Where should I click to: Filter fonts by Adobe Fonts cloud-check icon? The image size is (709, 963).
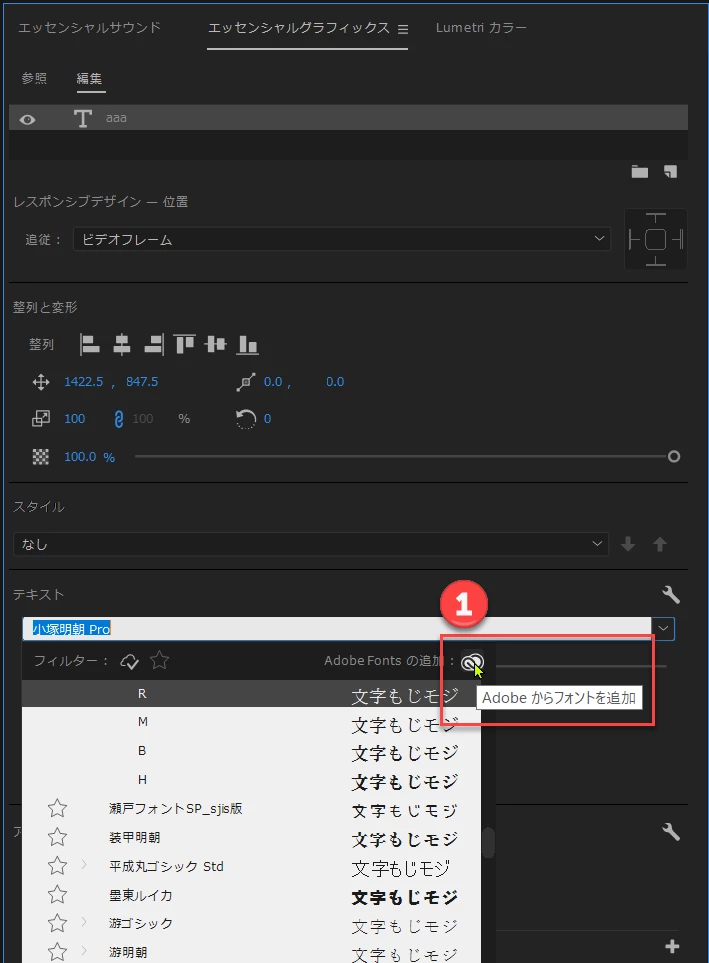[129, 661]
